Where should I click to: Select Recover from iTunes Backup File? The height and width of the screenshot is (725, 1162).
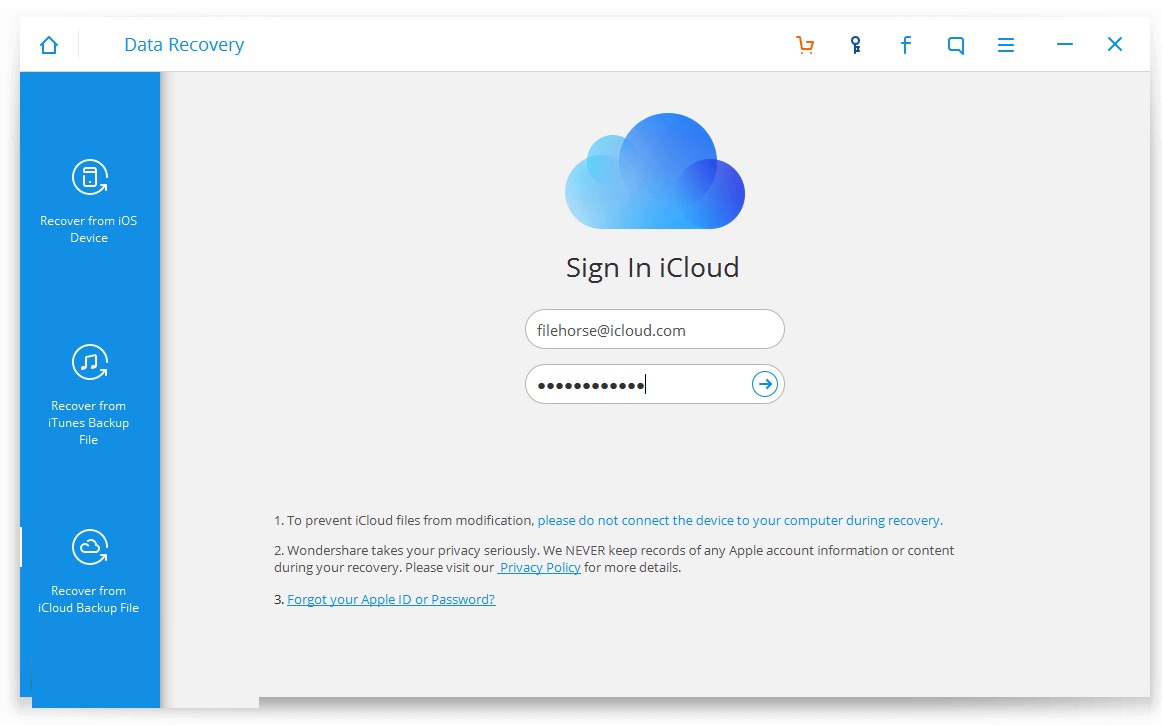click(89, 394)
